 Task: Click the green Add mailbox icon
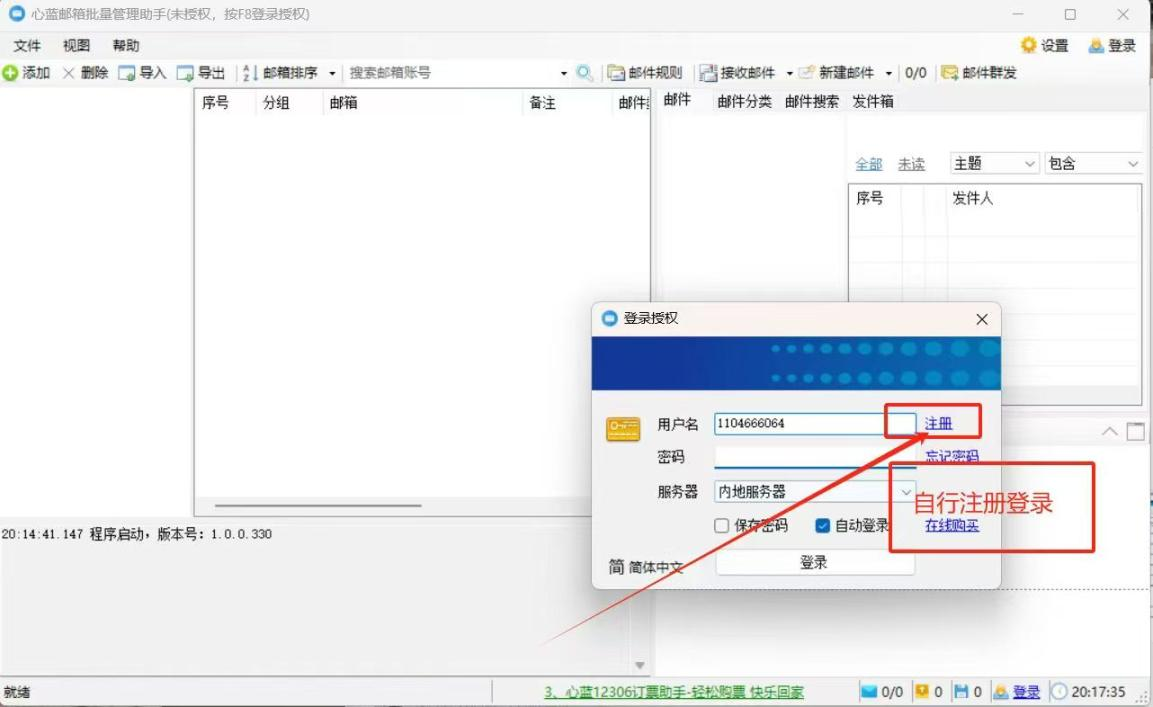tap(10, 73)
